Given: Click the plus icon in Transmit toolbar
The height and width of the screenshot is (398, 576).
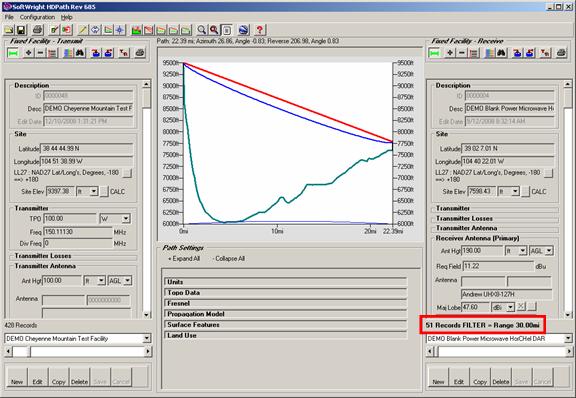Looking at the screenshot, I should pos(28,53).
